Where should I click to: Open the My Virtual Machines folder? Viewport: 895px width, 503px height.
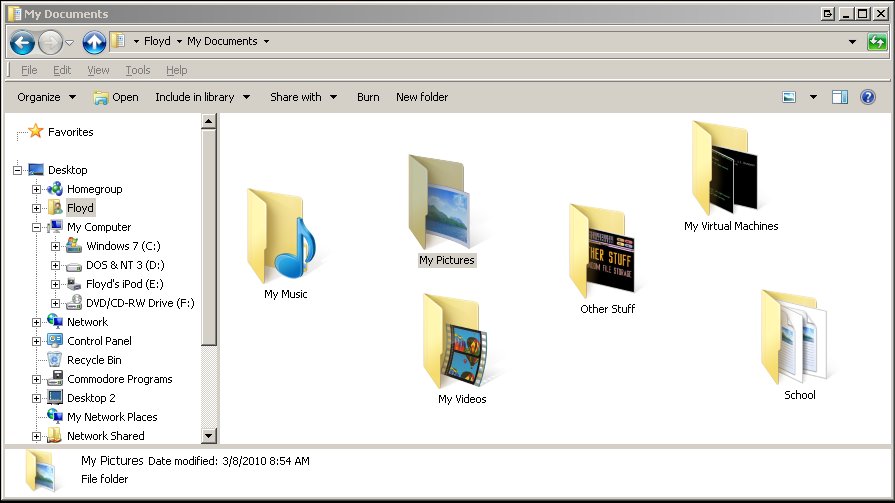[730, 175]
